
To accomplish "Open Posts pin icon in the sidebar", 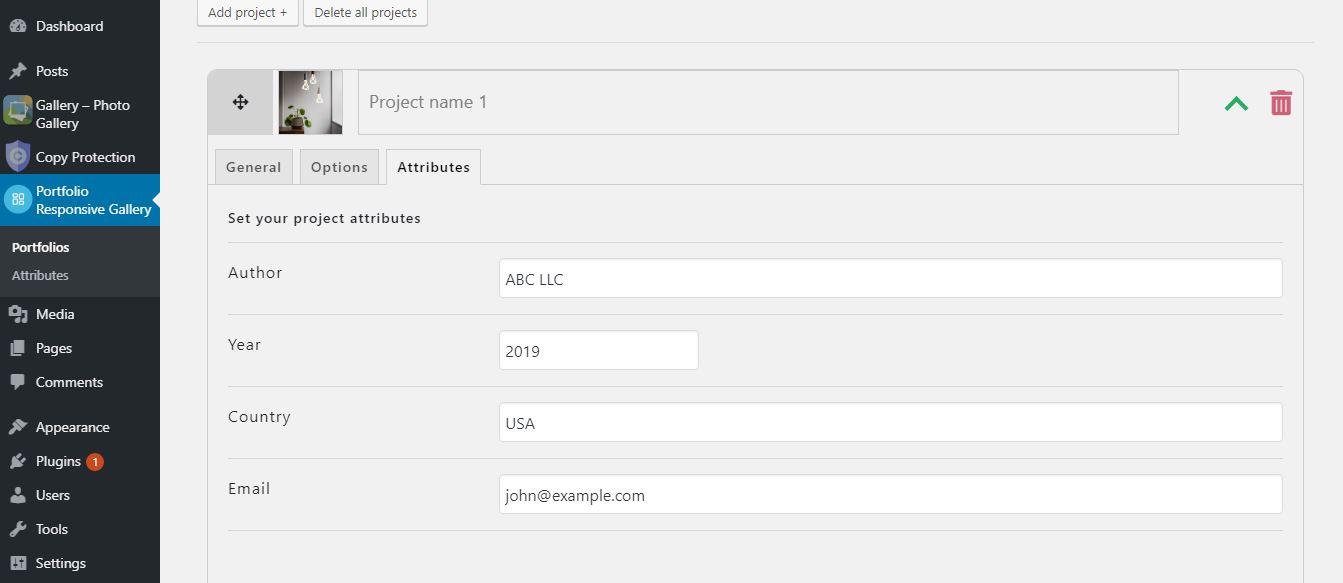I will pos(18,71).
